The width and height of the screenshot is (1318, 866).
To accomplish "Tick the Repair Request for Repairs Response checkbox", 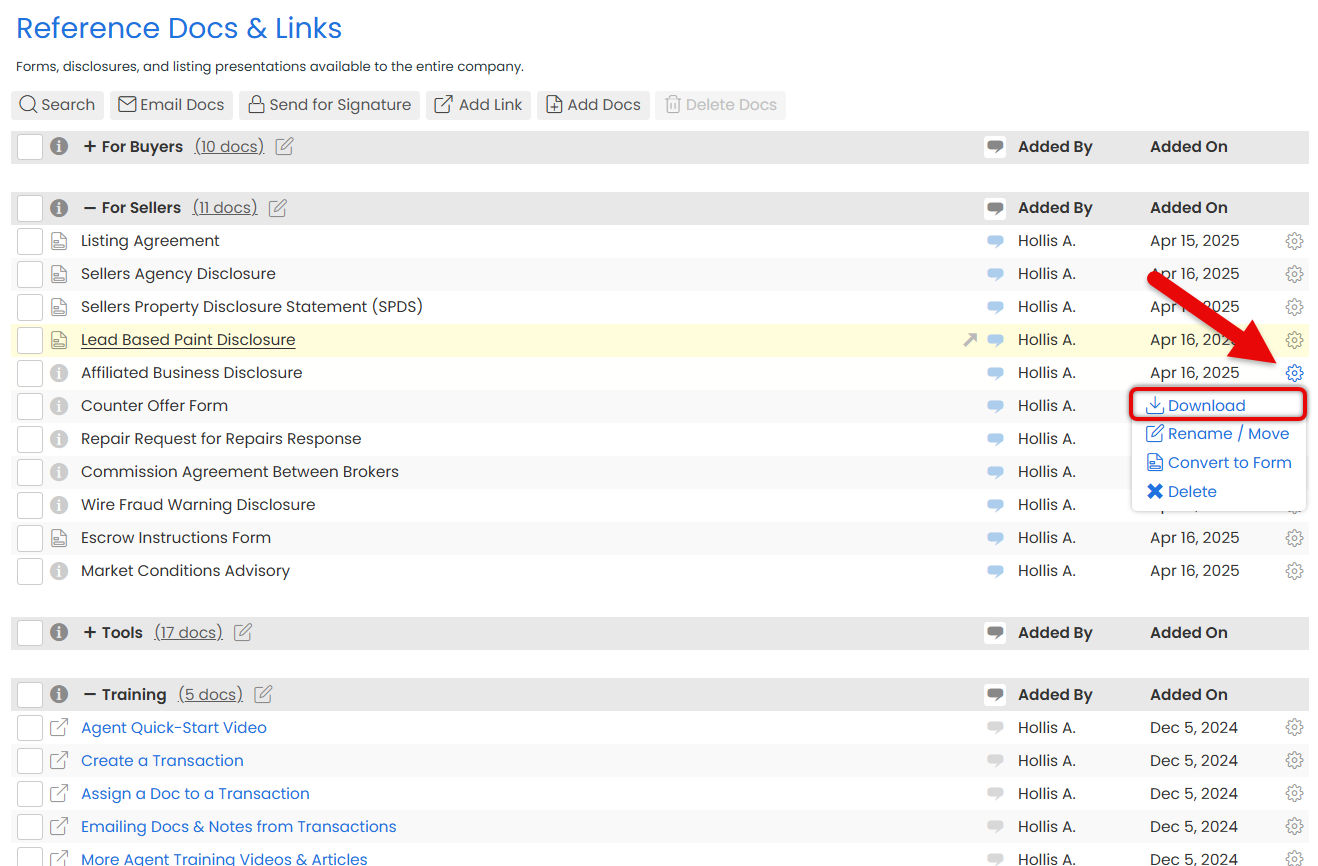I will [30, 439].
